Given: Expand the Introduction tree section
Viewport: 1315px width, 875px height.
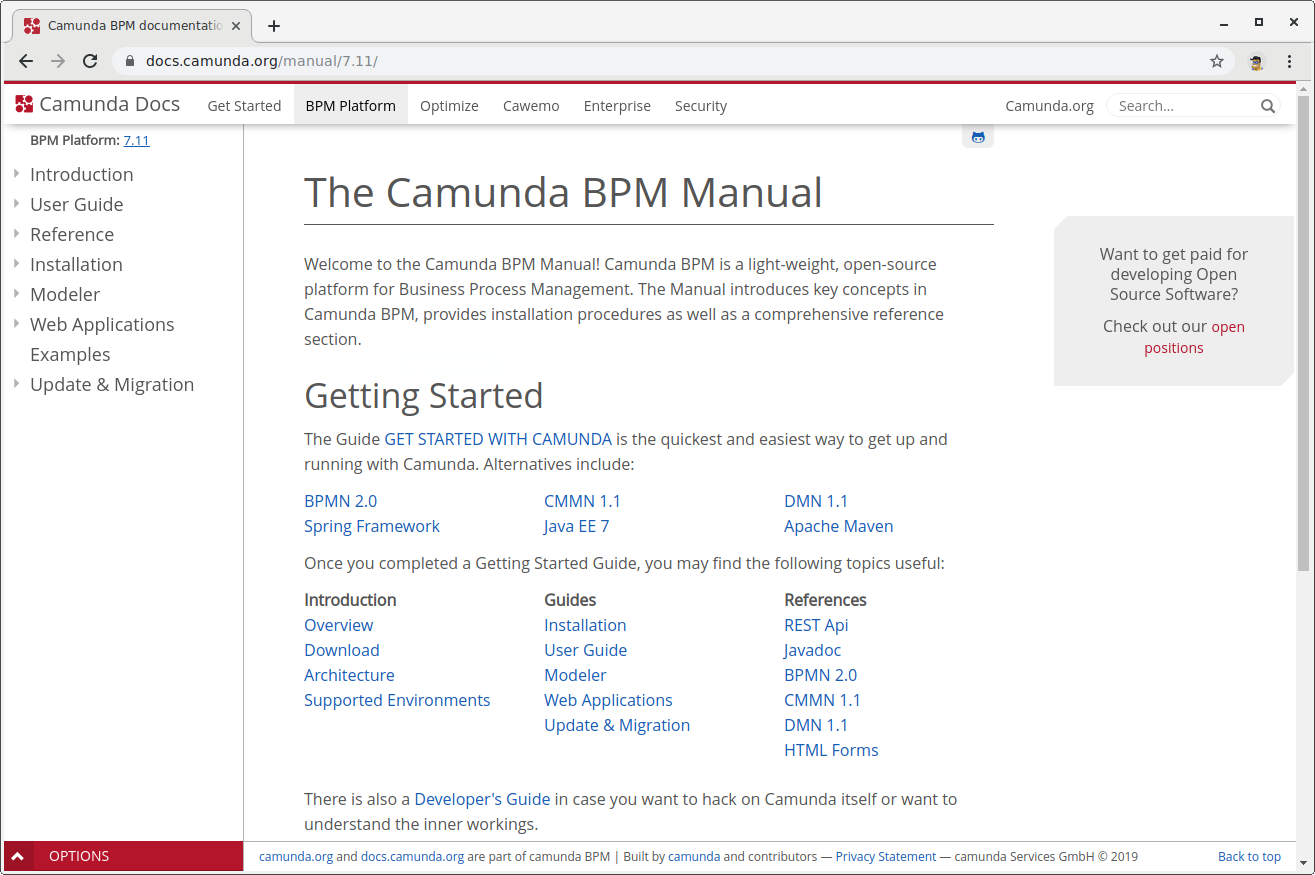Looking at the screenshot, I should click(x=16, y=174).
